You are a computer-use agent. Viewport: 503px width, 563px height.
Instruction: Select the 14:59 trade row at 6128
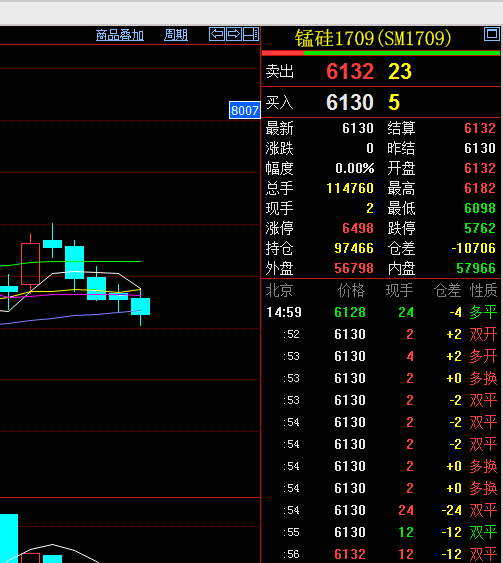coord(381,312)
